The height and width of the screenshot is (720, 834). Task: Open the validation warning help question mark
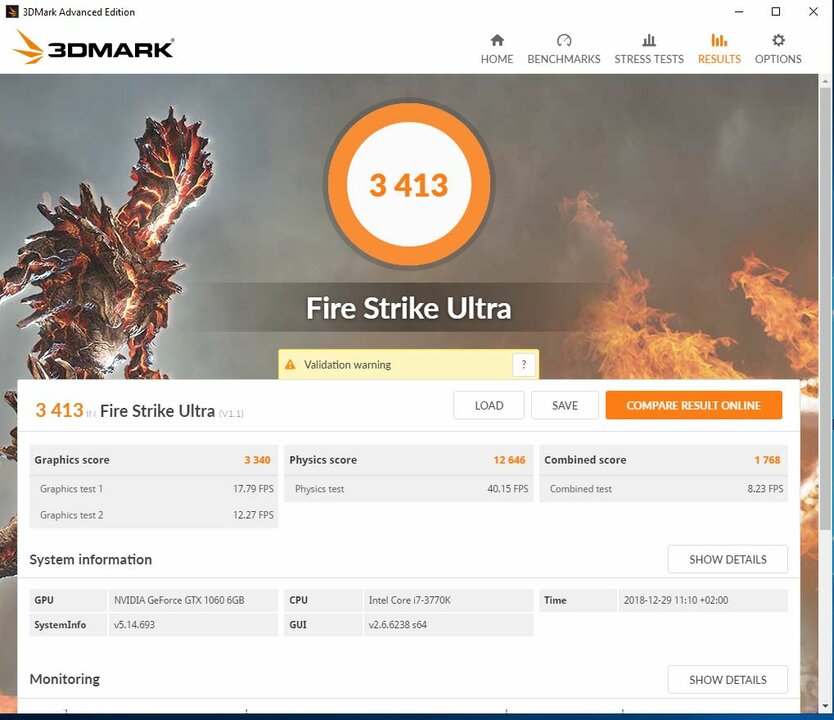[x=524, y=365]
